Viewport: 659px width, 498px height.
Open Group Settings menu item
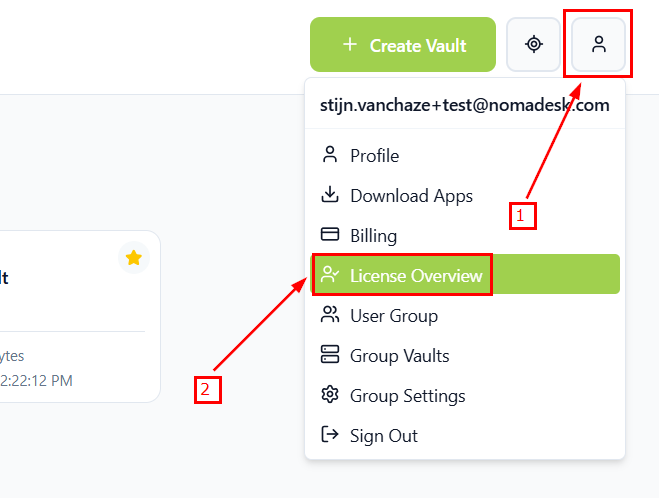[x=407, y=396]
